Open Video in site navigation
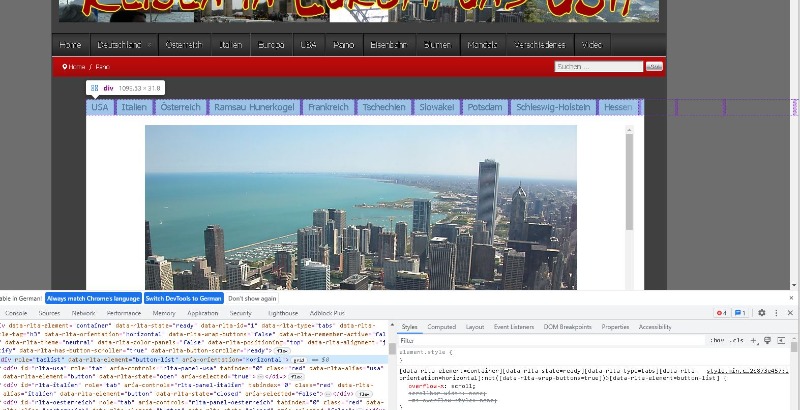 click(x=592, y=45)
